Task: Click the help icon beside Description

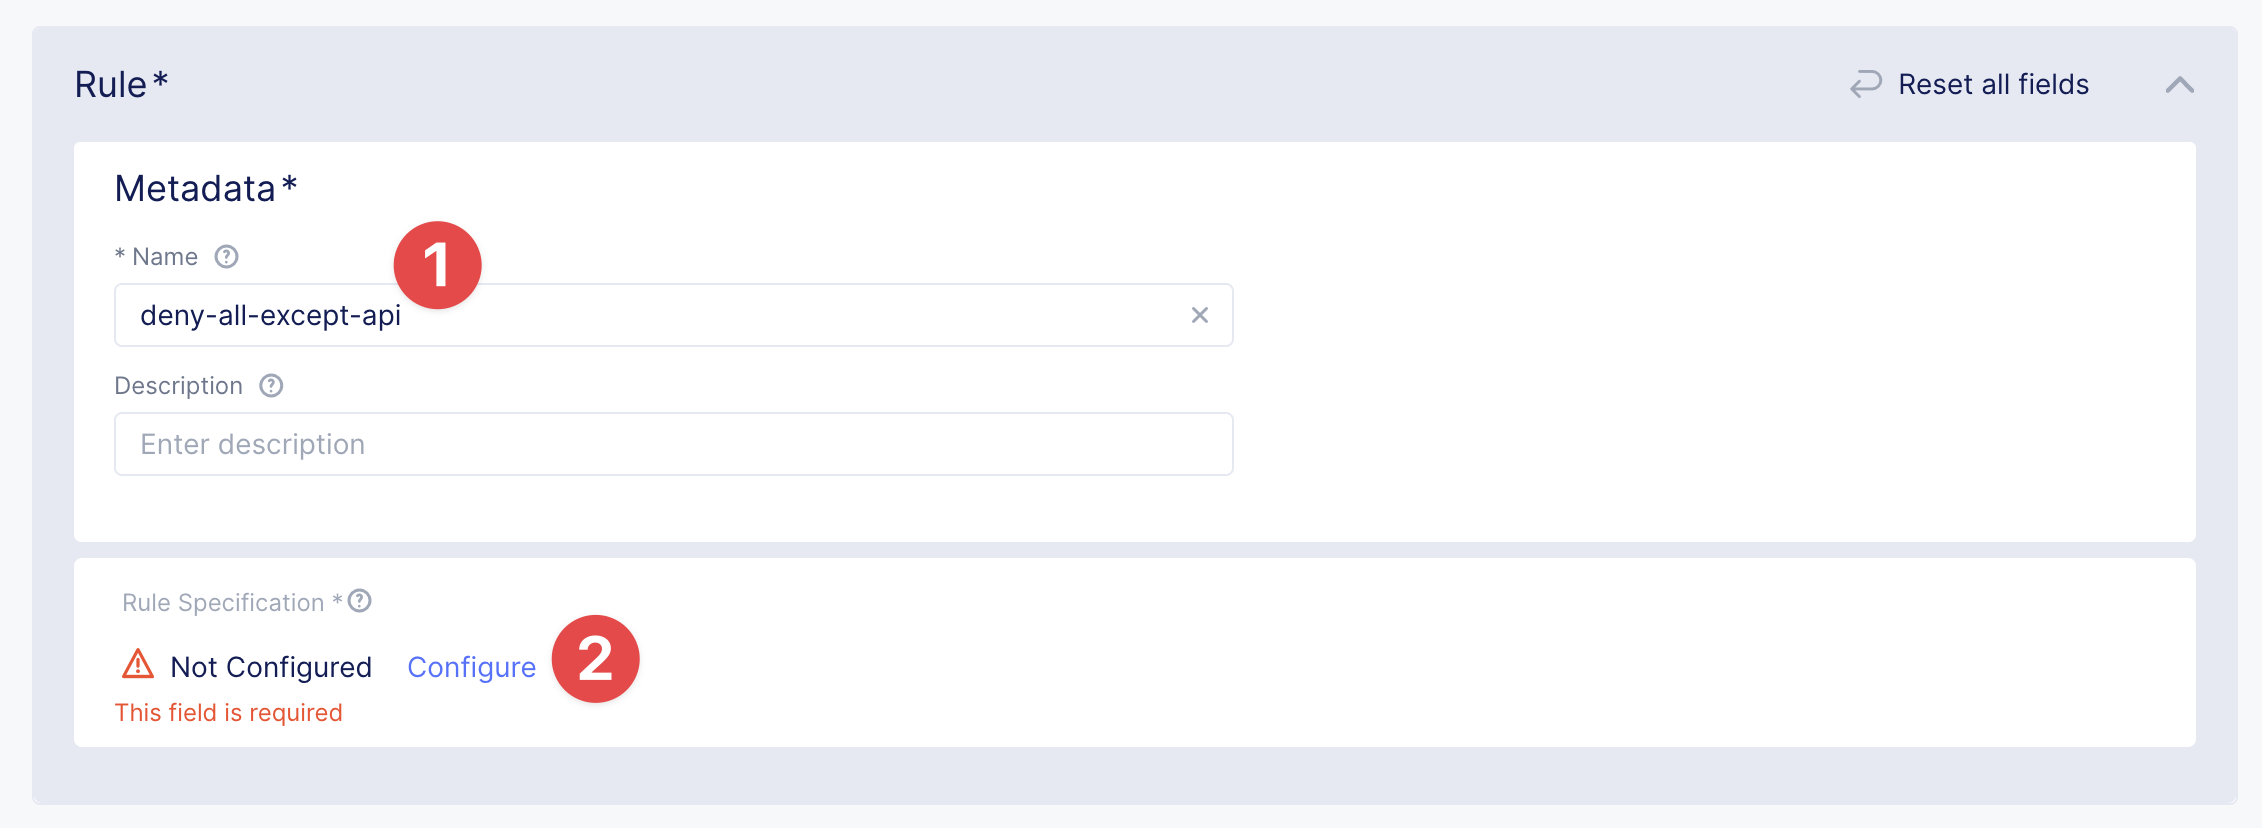Action: point(271,386)
